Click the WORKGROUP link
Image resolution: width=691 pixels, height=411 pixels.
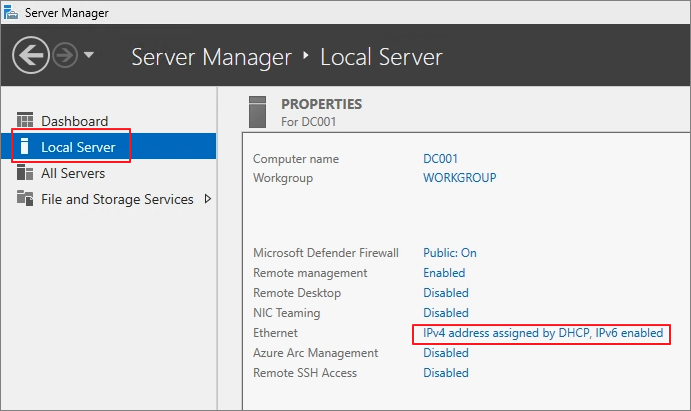460,178
